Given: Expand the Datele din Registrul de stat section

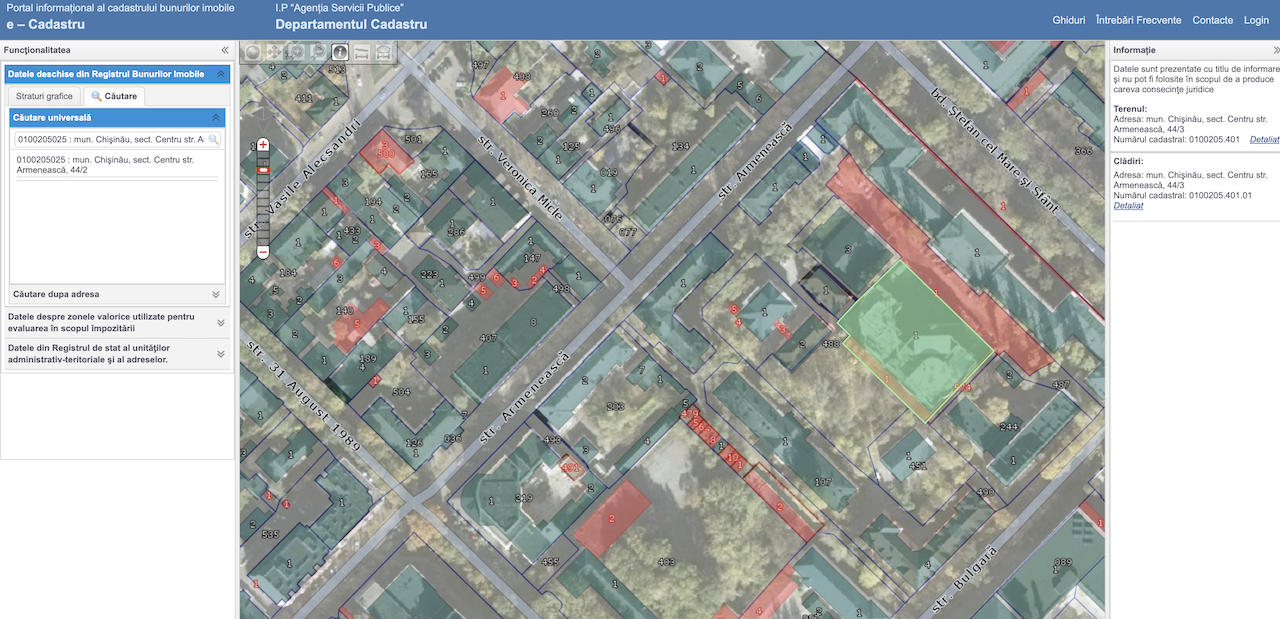Looking at the screenshot, I should coord(219,354).
